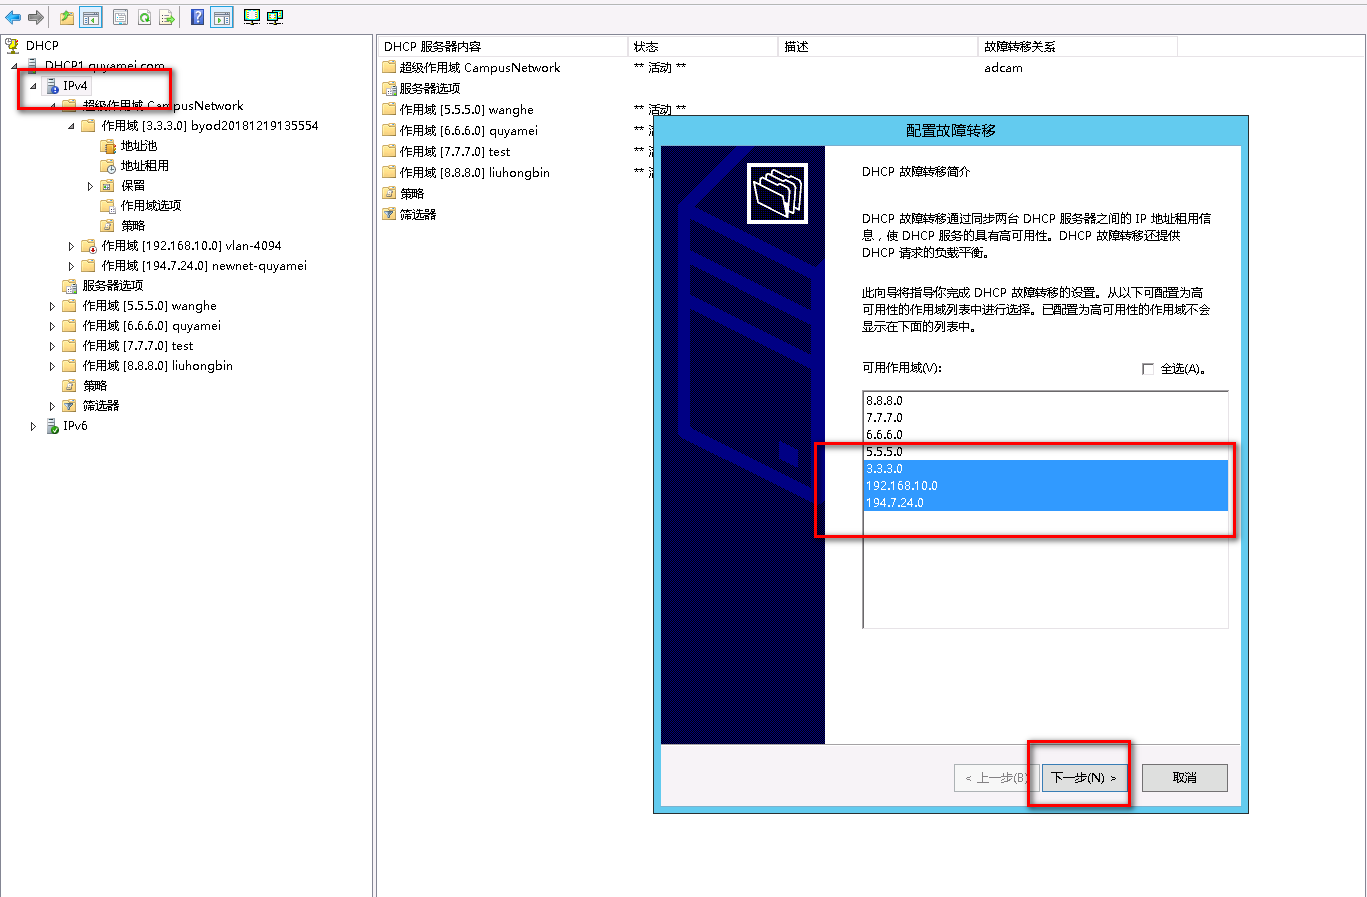Collapse the IPv4 tree node

pos(33,86)
